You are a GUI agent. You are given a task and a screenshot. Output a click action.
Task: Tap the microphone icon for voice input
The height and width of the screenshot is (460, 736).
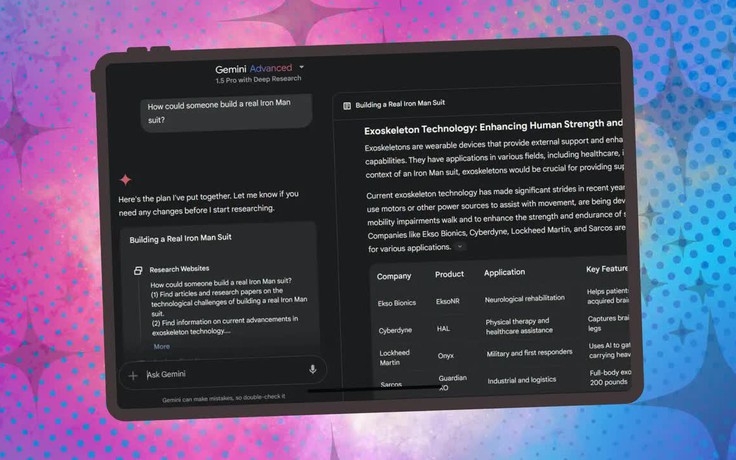pos(313,370)
